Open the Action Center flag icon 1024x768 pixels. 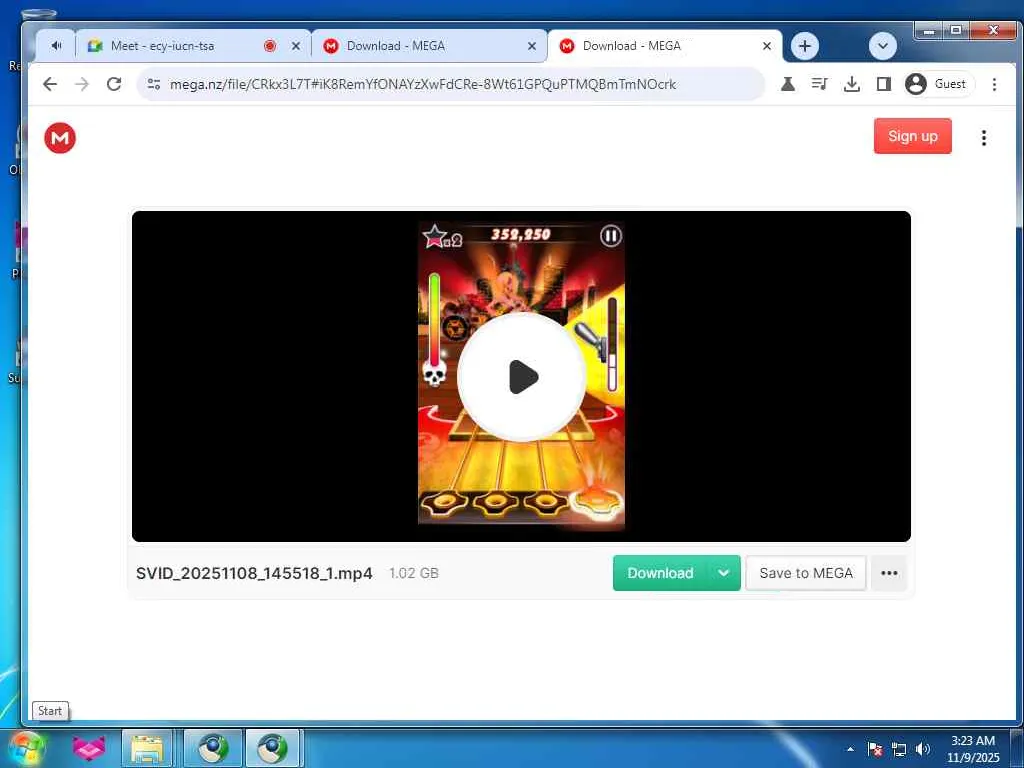click(x=875, y=749)
